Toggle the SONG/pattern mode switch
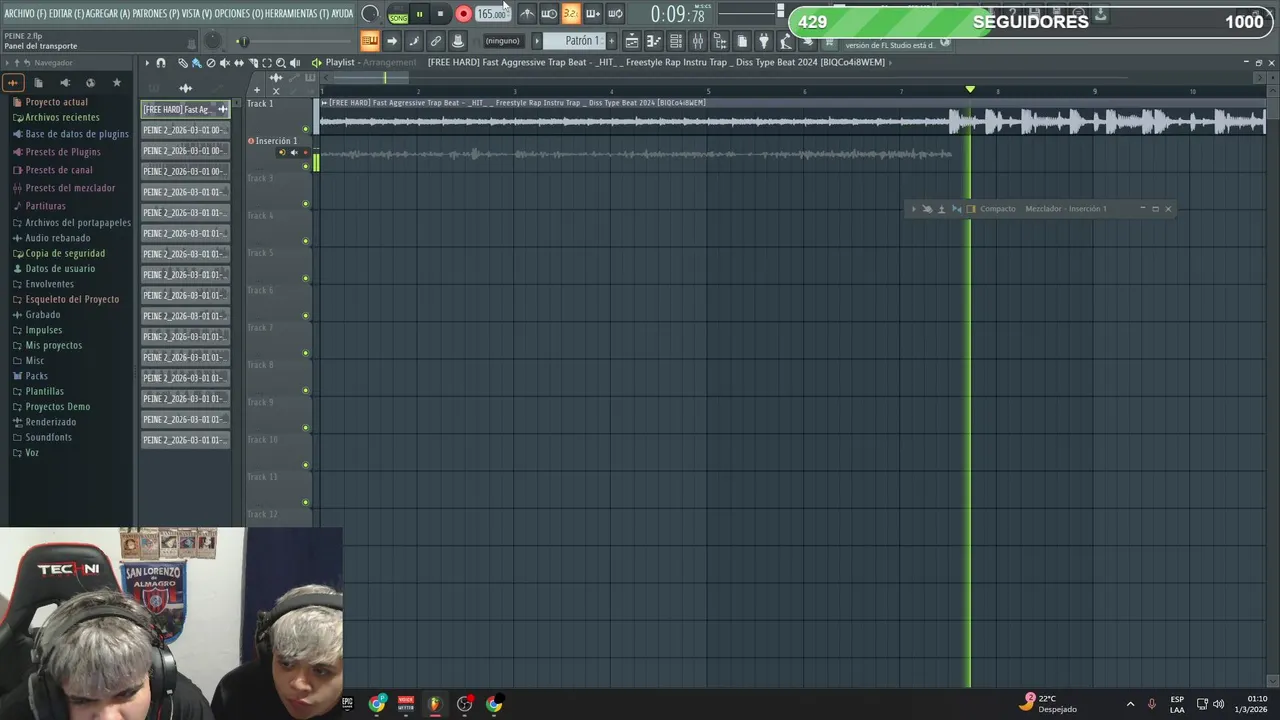 point(398,14)
